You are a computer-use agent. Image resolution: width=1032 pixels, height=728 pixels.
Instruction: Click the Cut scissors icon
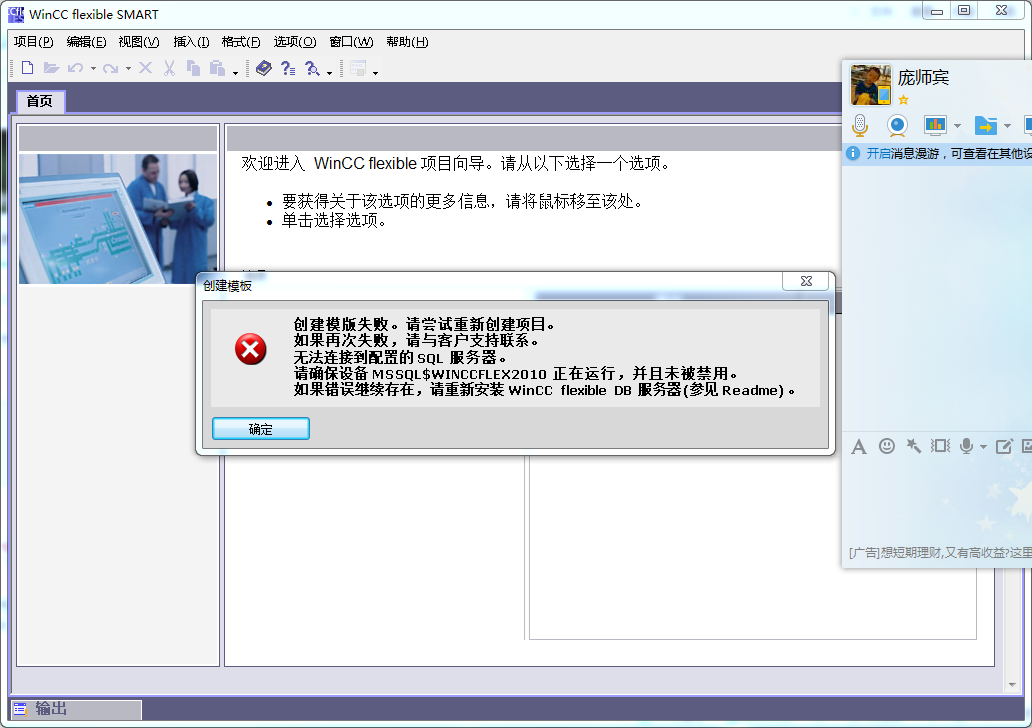coord(169,68)
